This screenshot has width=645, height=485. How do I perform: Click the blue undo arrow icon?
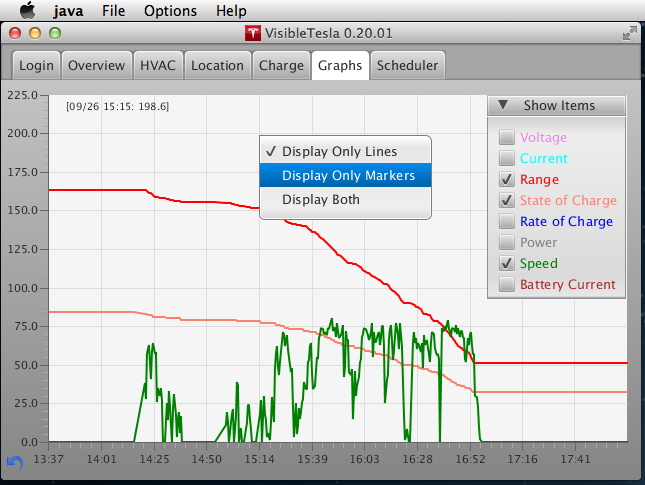pos(15,463)
